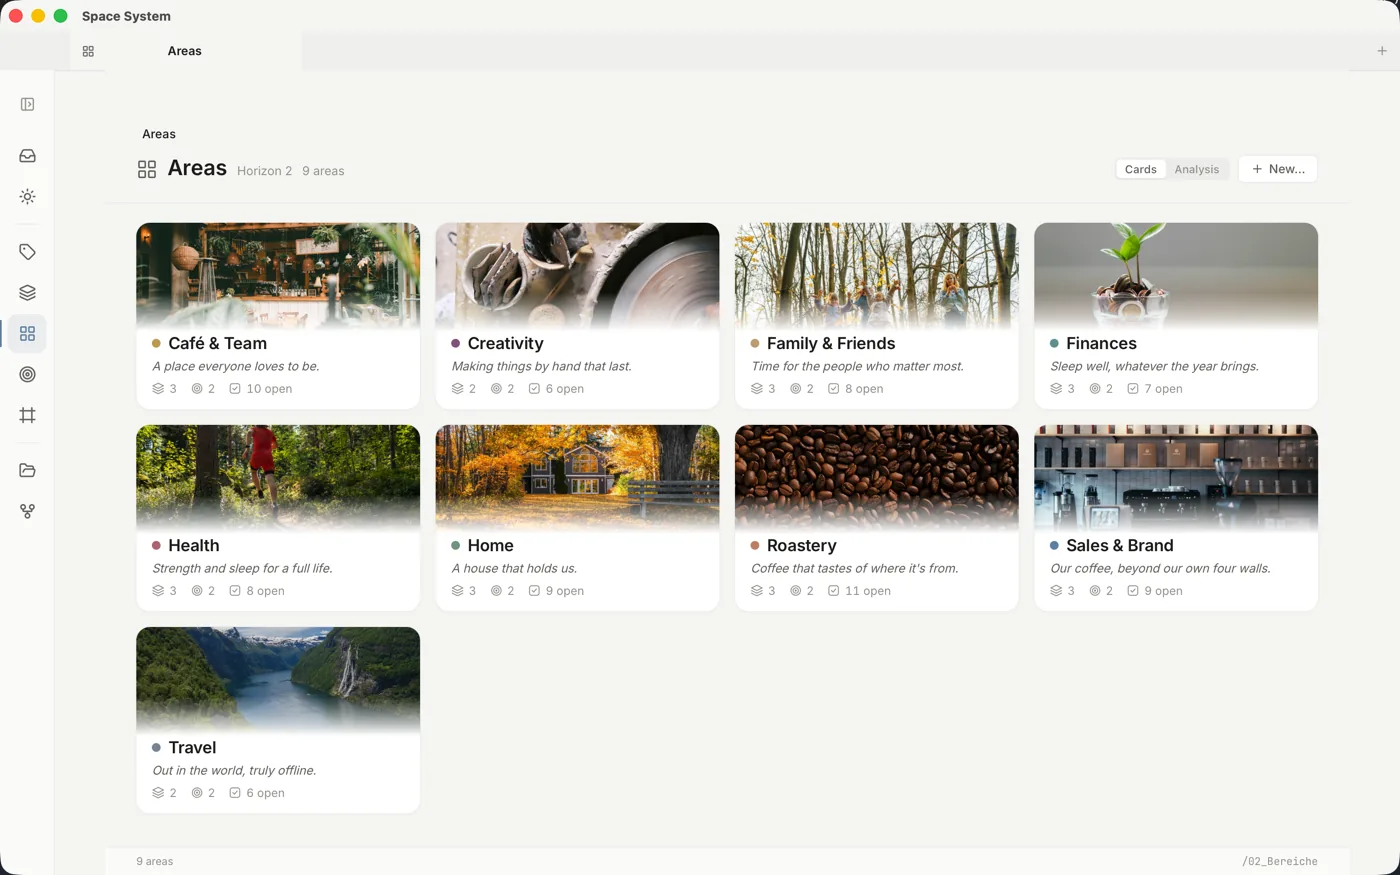Click "11 open" count on Roastery card

point(868,591)
